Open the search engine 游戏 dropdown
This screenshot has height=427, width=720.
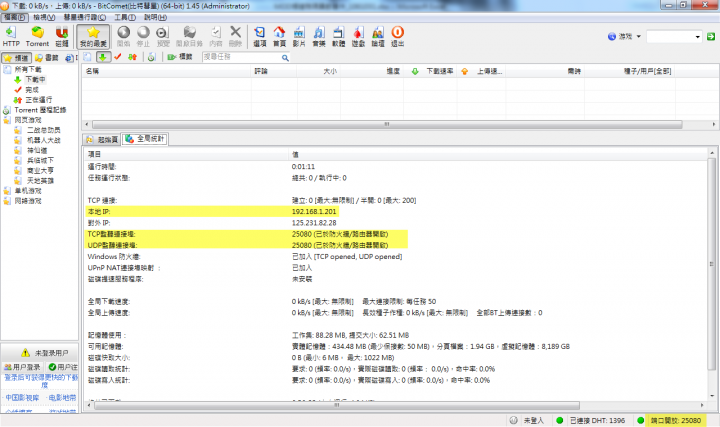pos(624,36)
